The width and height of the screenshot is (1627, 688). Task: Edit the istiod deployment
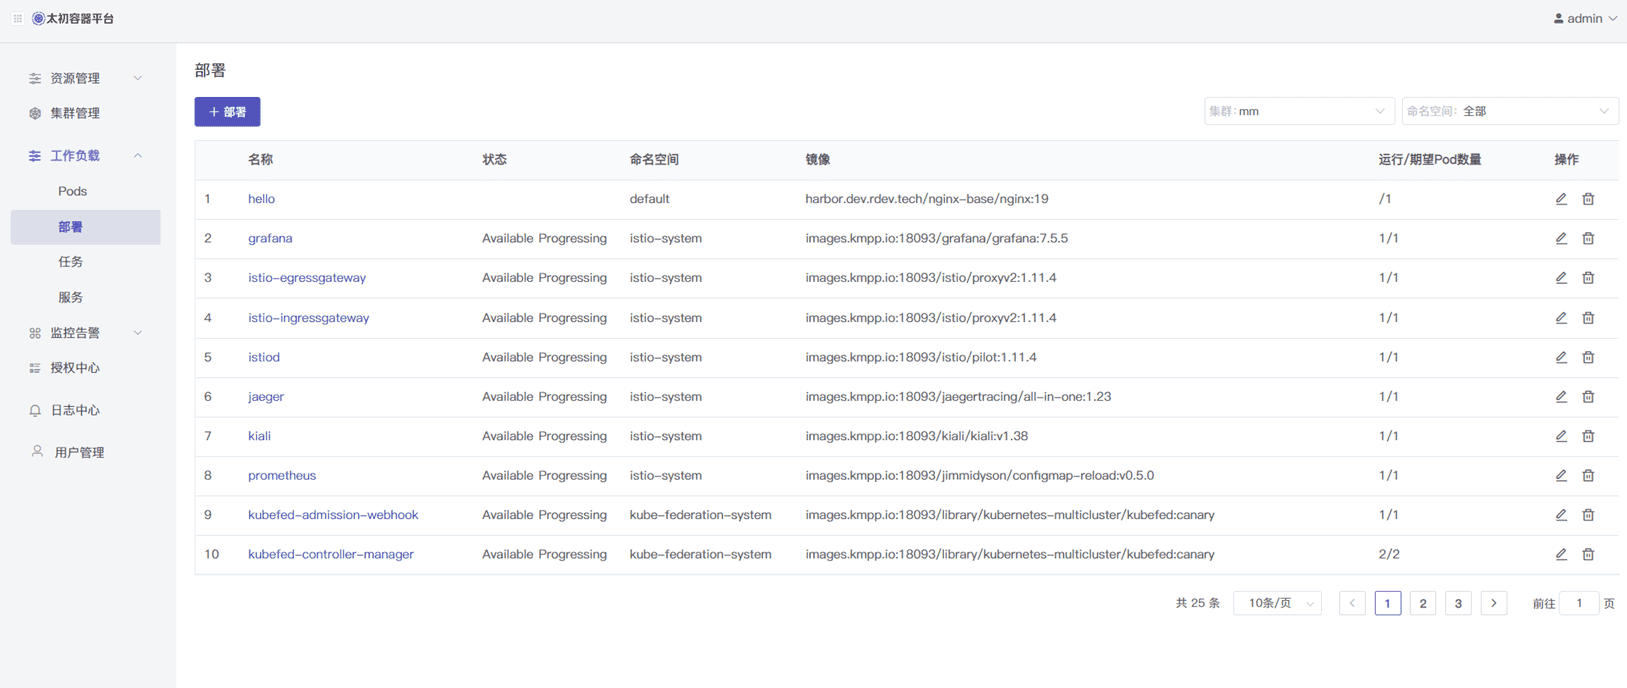click(x=1561, y=357)
